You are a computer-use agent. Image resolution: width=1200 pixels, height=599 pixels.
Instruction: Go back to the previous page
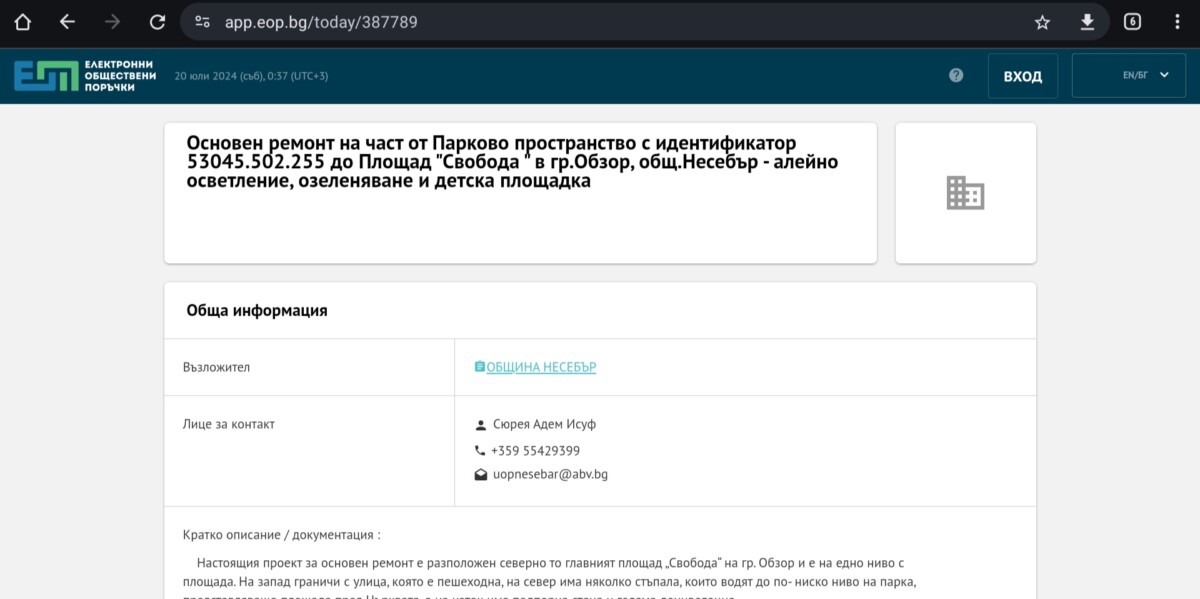67,22
